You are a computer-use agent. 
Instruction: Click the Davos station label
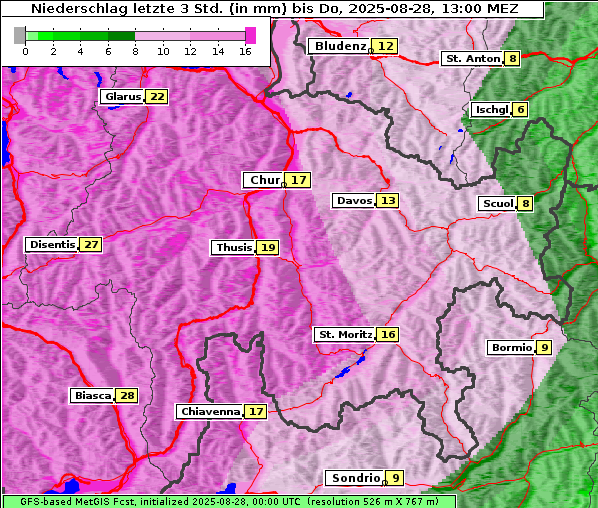pyautogui.click(x=354, y=201)
